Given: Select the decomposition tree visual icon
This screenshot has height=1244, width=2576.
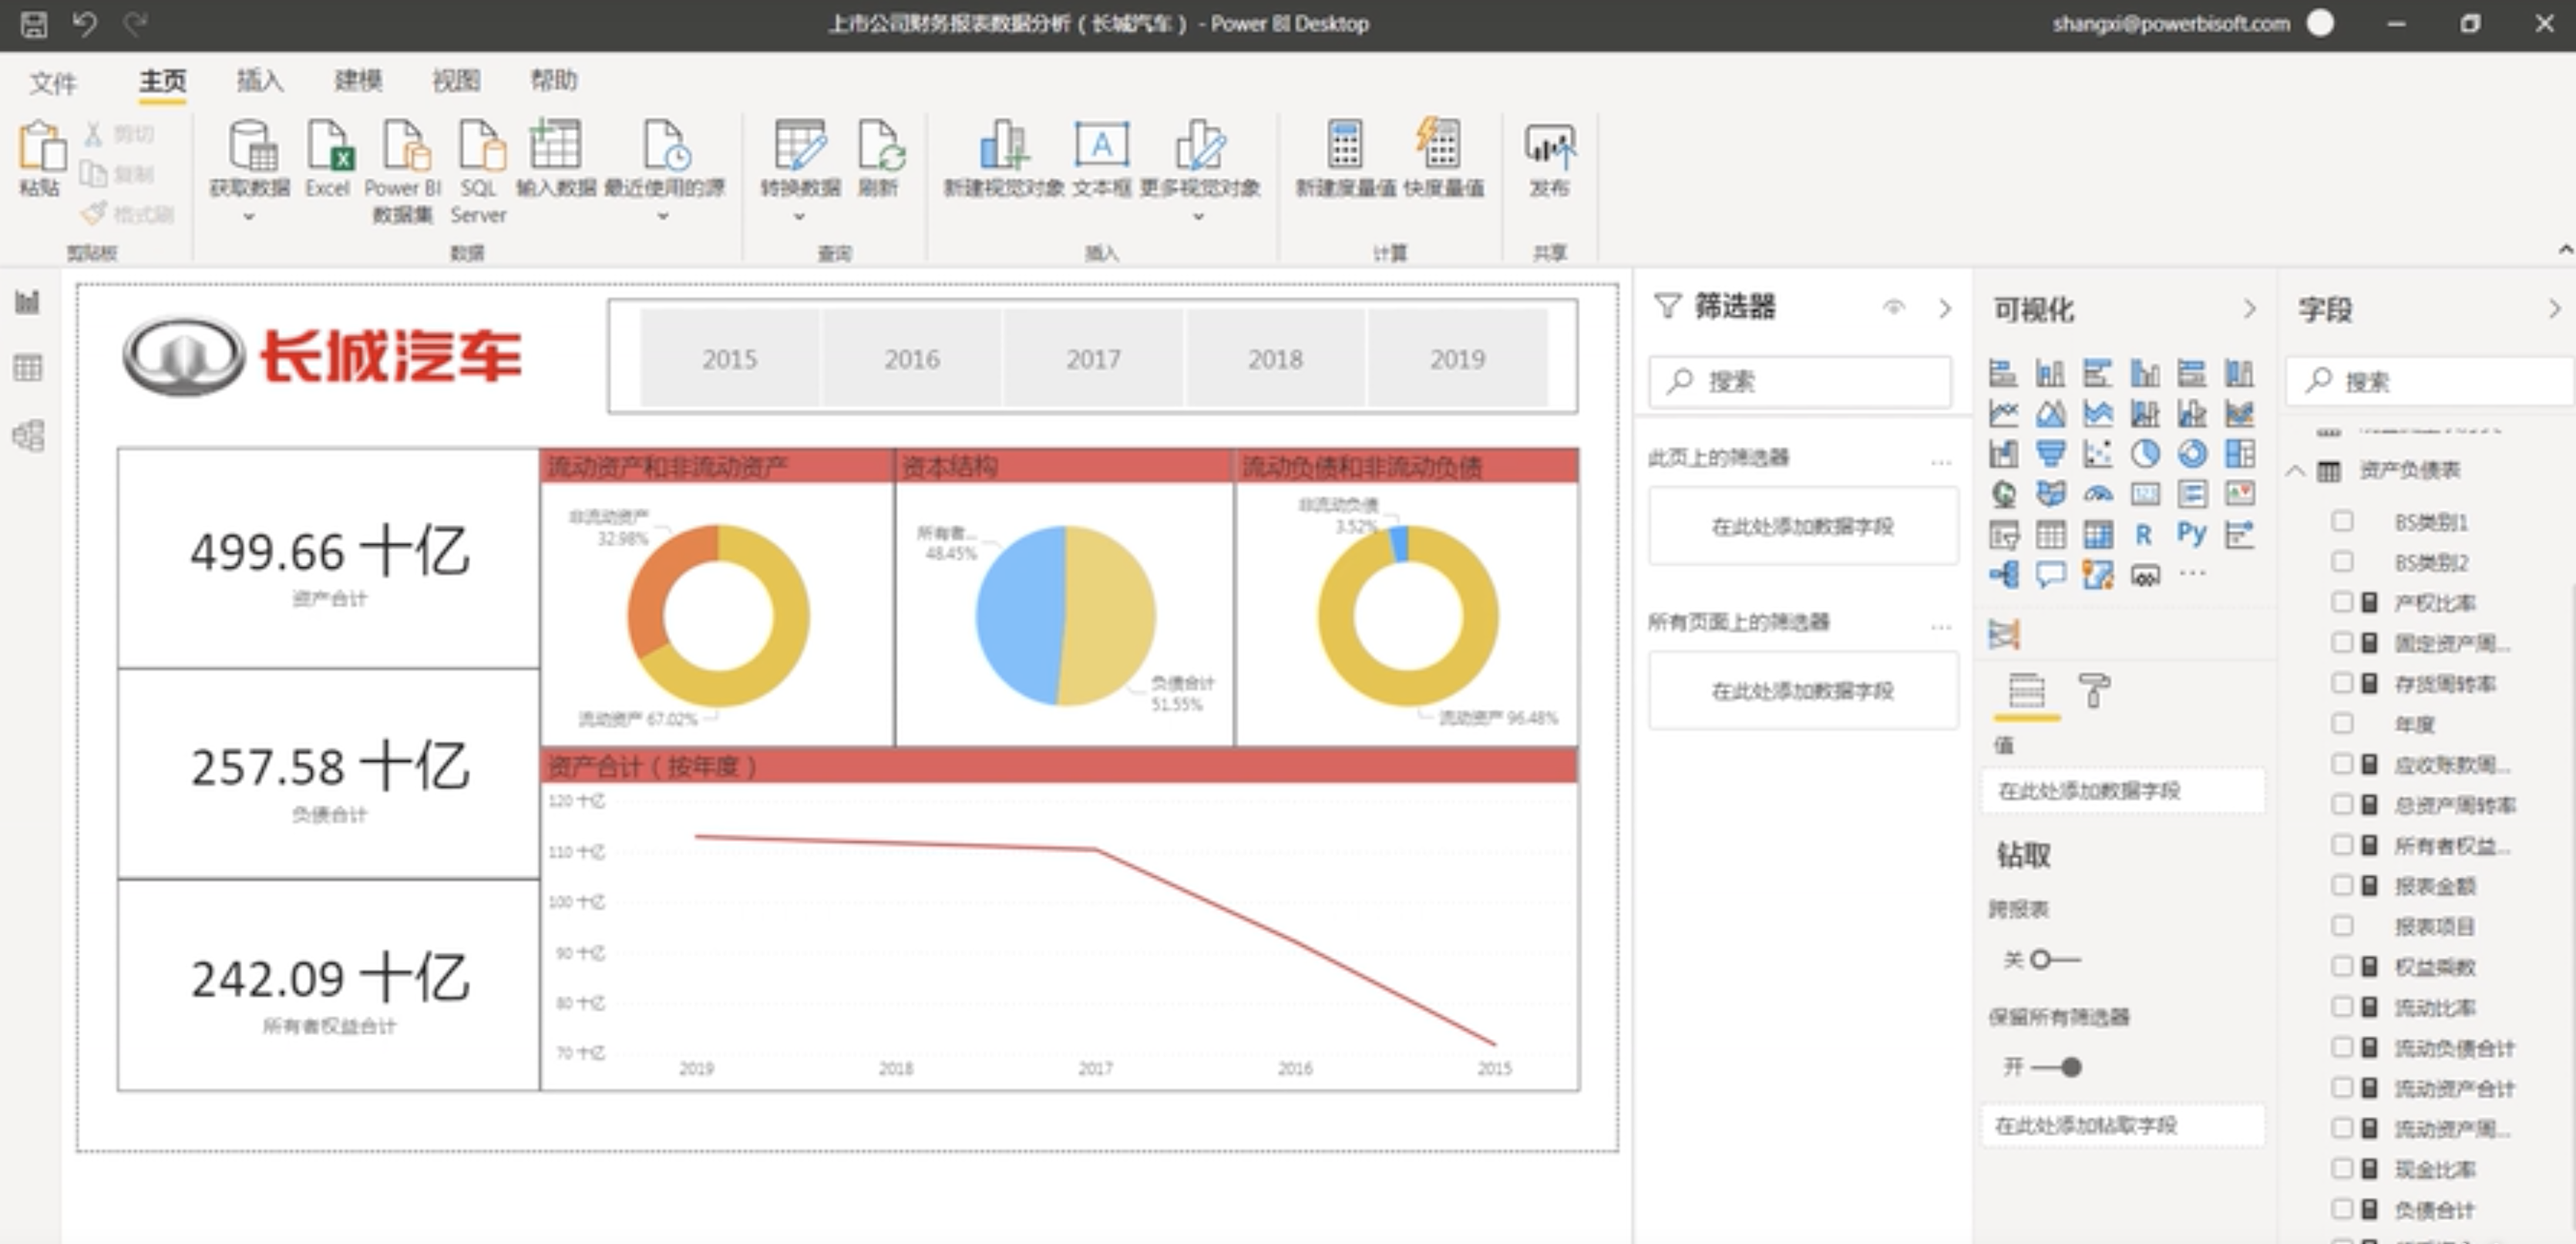Looking at the screenshot, I should (2003, 575).
